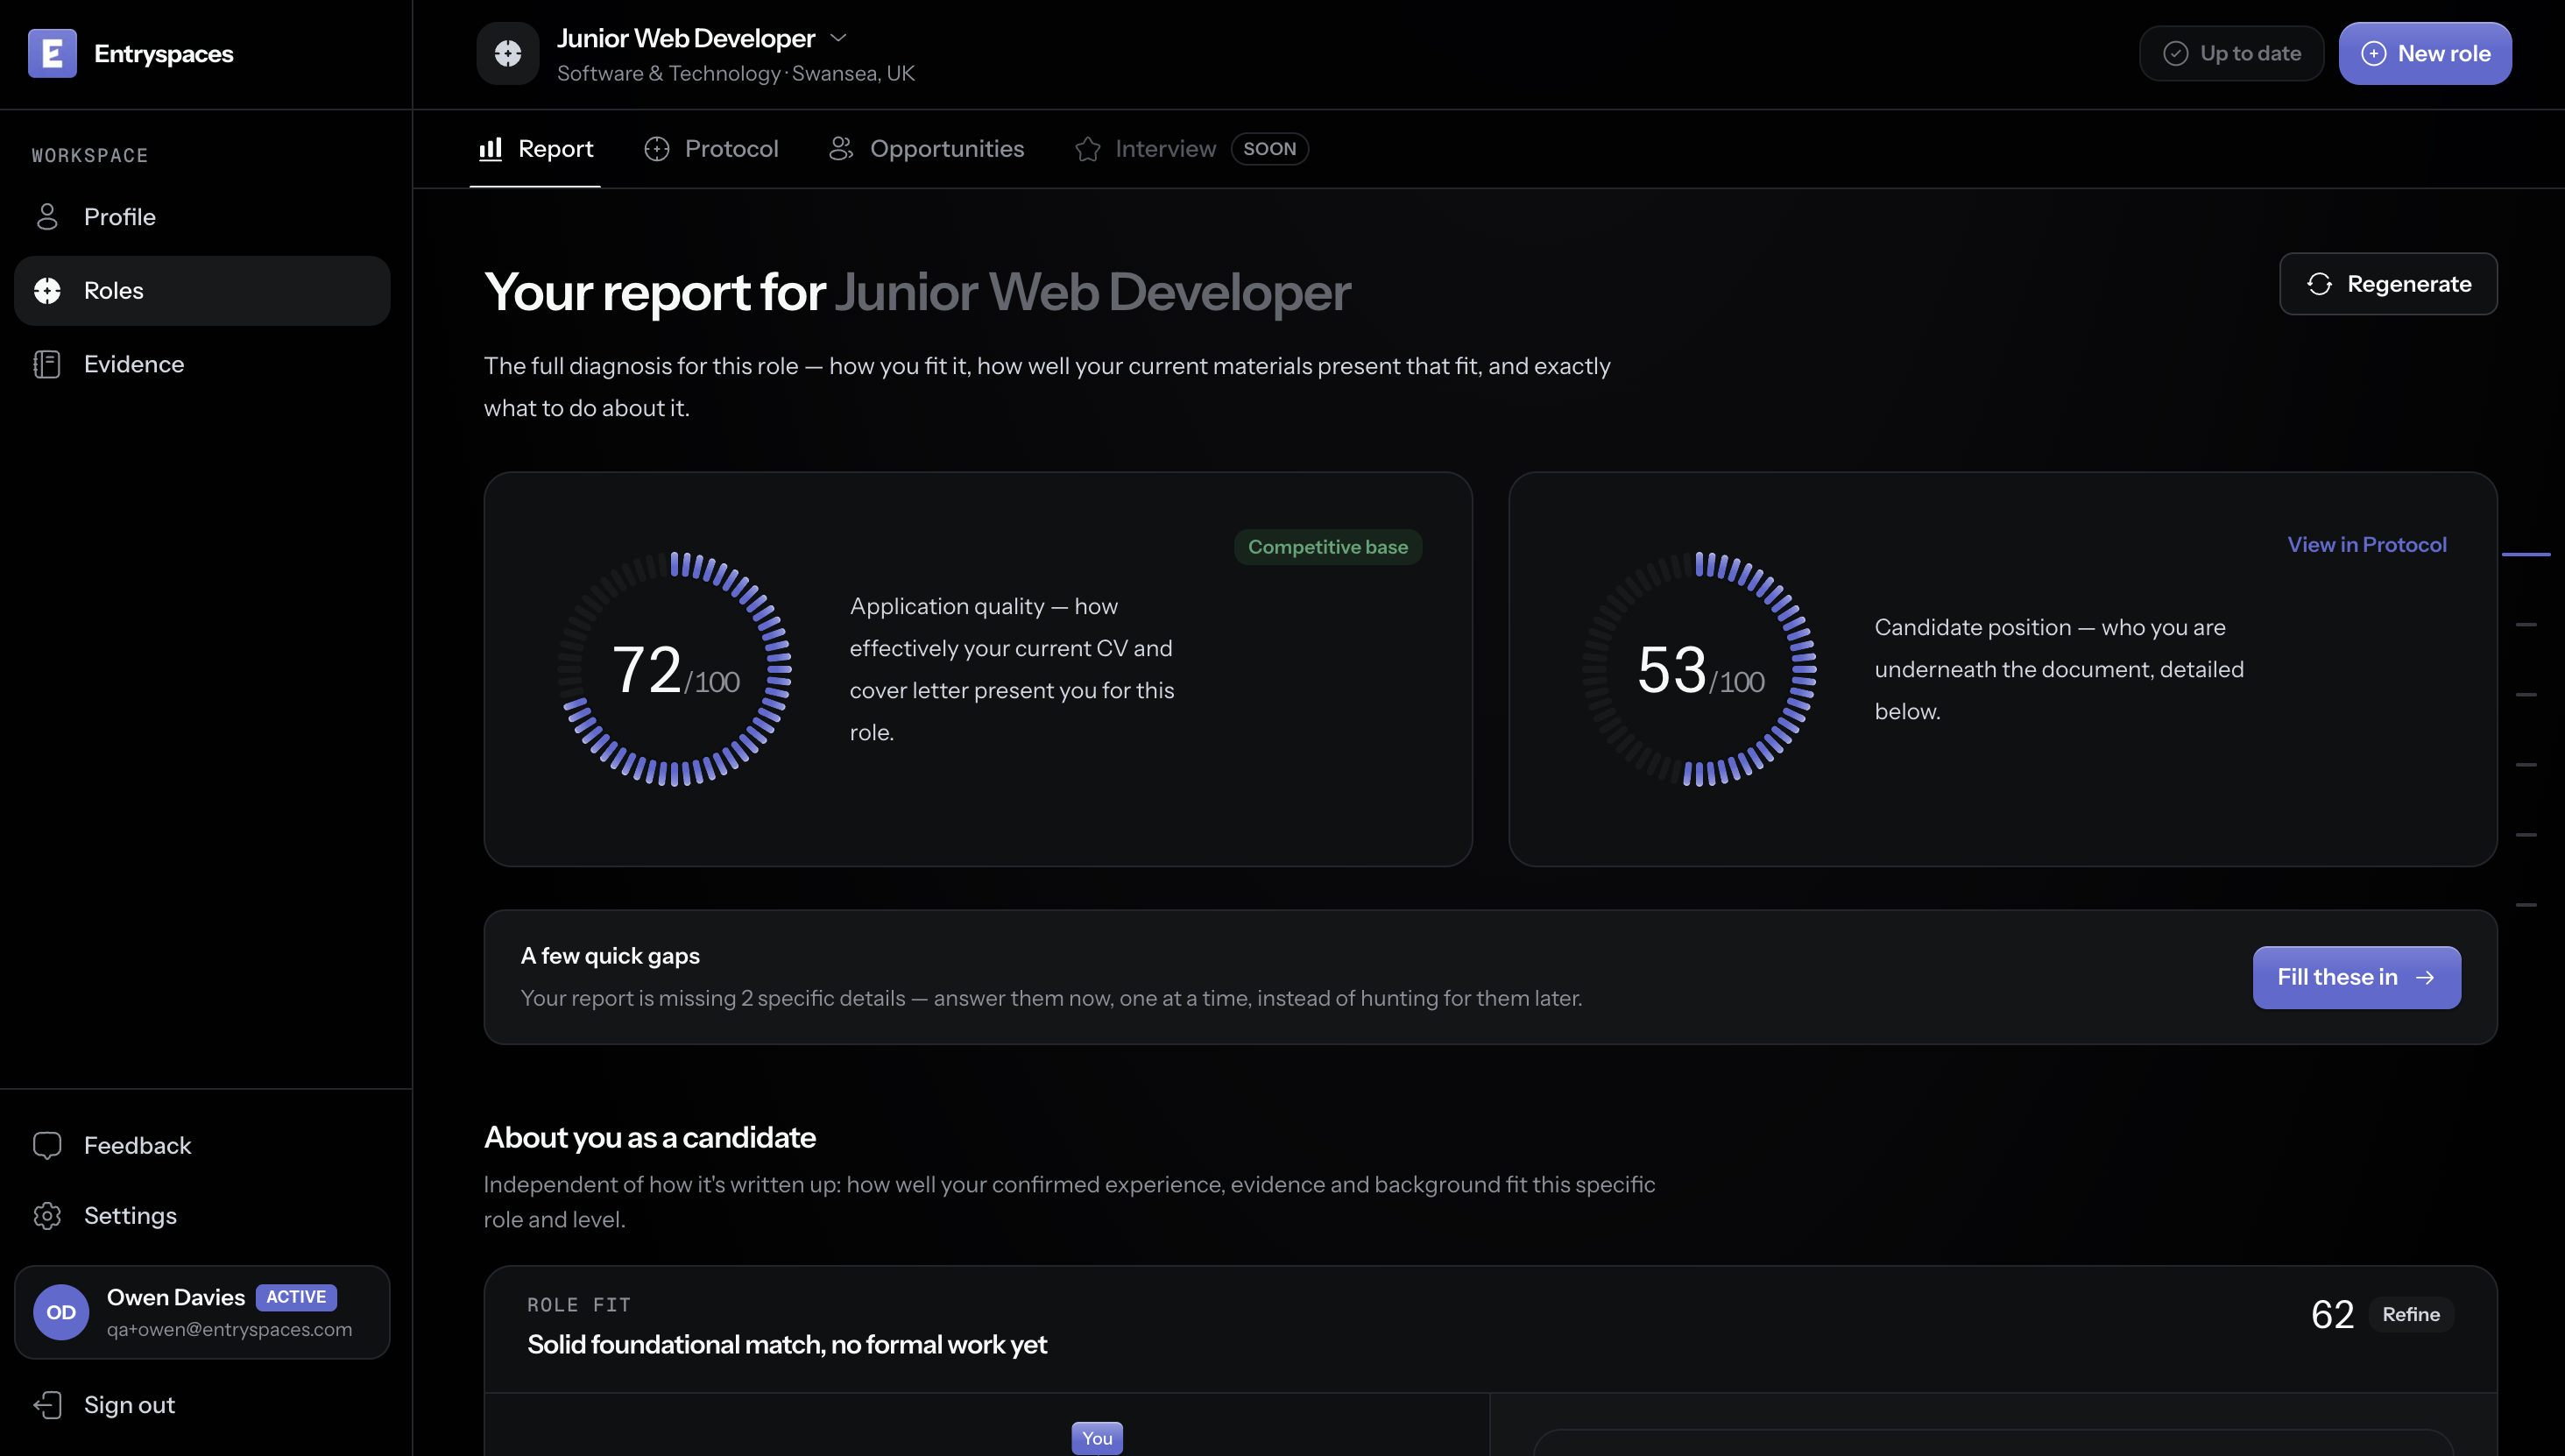
Task: Click the OD user avatar
Action: 61,1312
